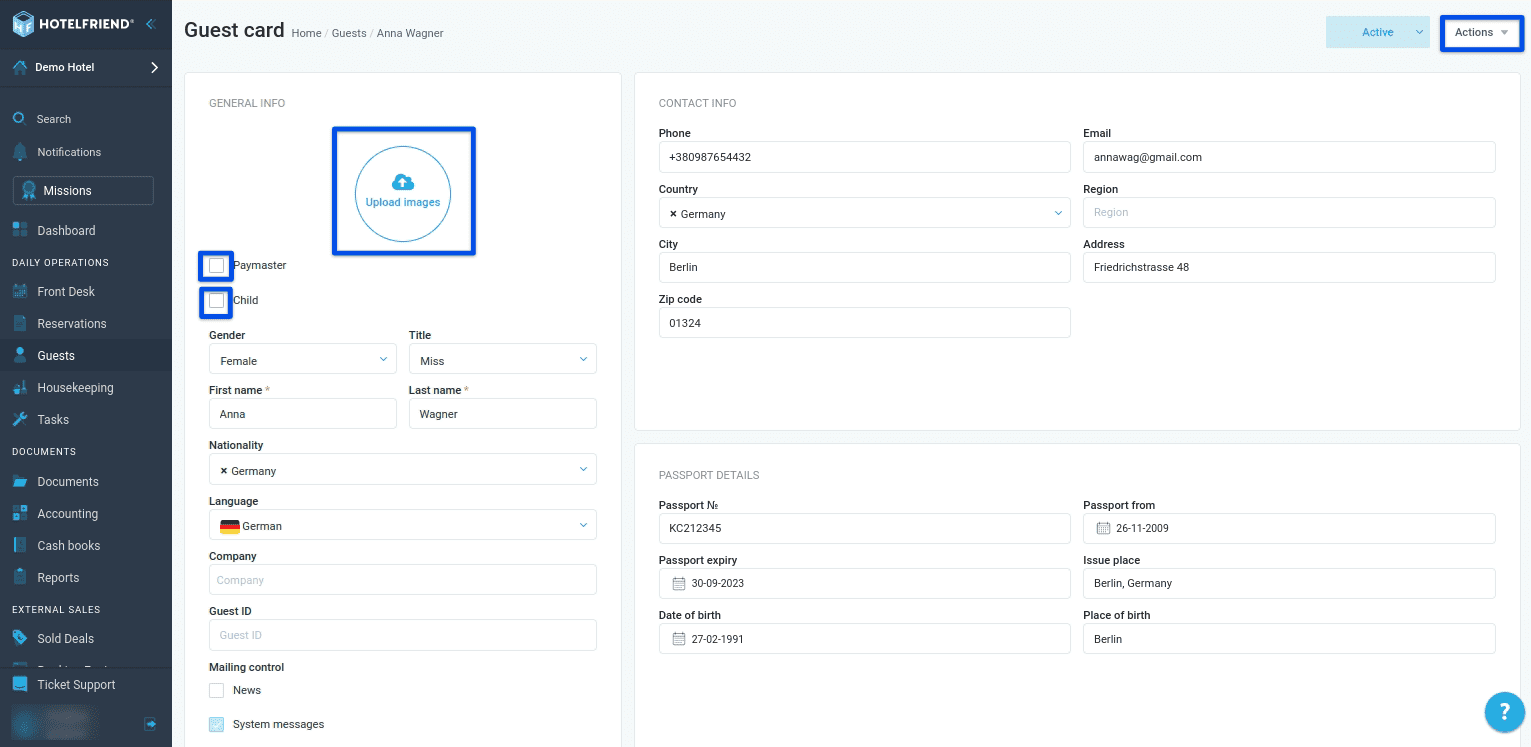
Task: Click the Tasks wrench icon
Action: (x=20, y=419)
